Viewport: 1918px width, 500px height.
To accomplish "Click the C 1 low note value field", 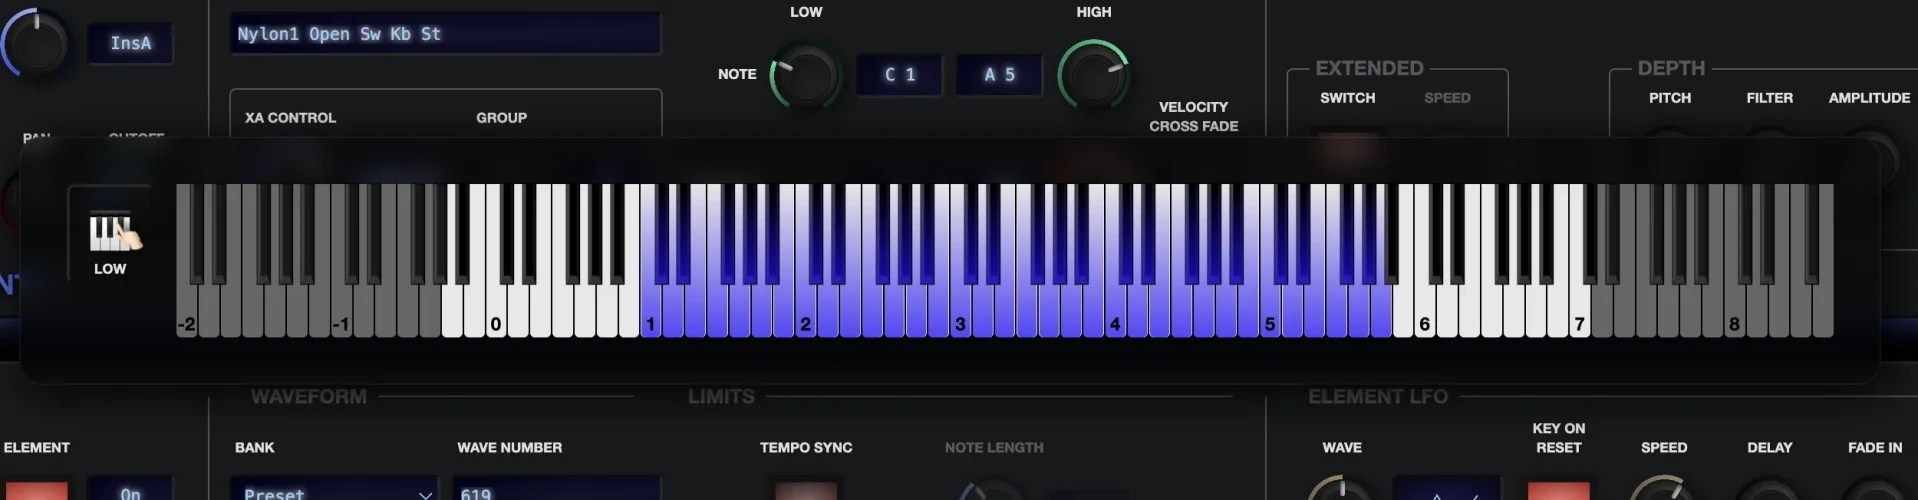I will 899,75.
